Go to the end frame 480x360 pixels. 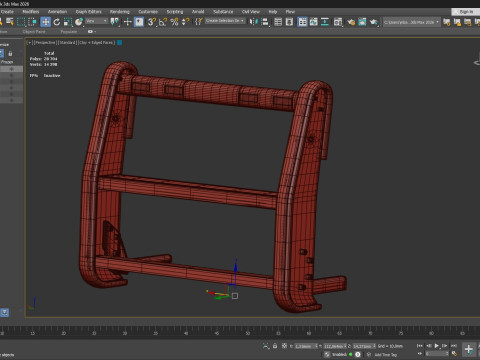click(454, 346)
